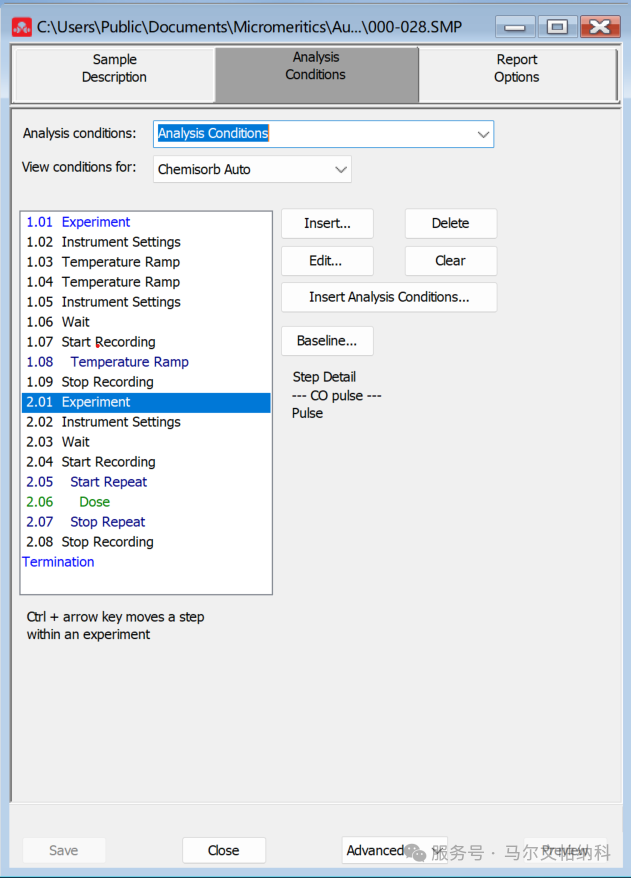The height and width of the screenshot is (878, 631).
Task: Open the Chemisorb Auto view dropdown
Action: [x=340, y=169]
